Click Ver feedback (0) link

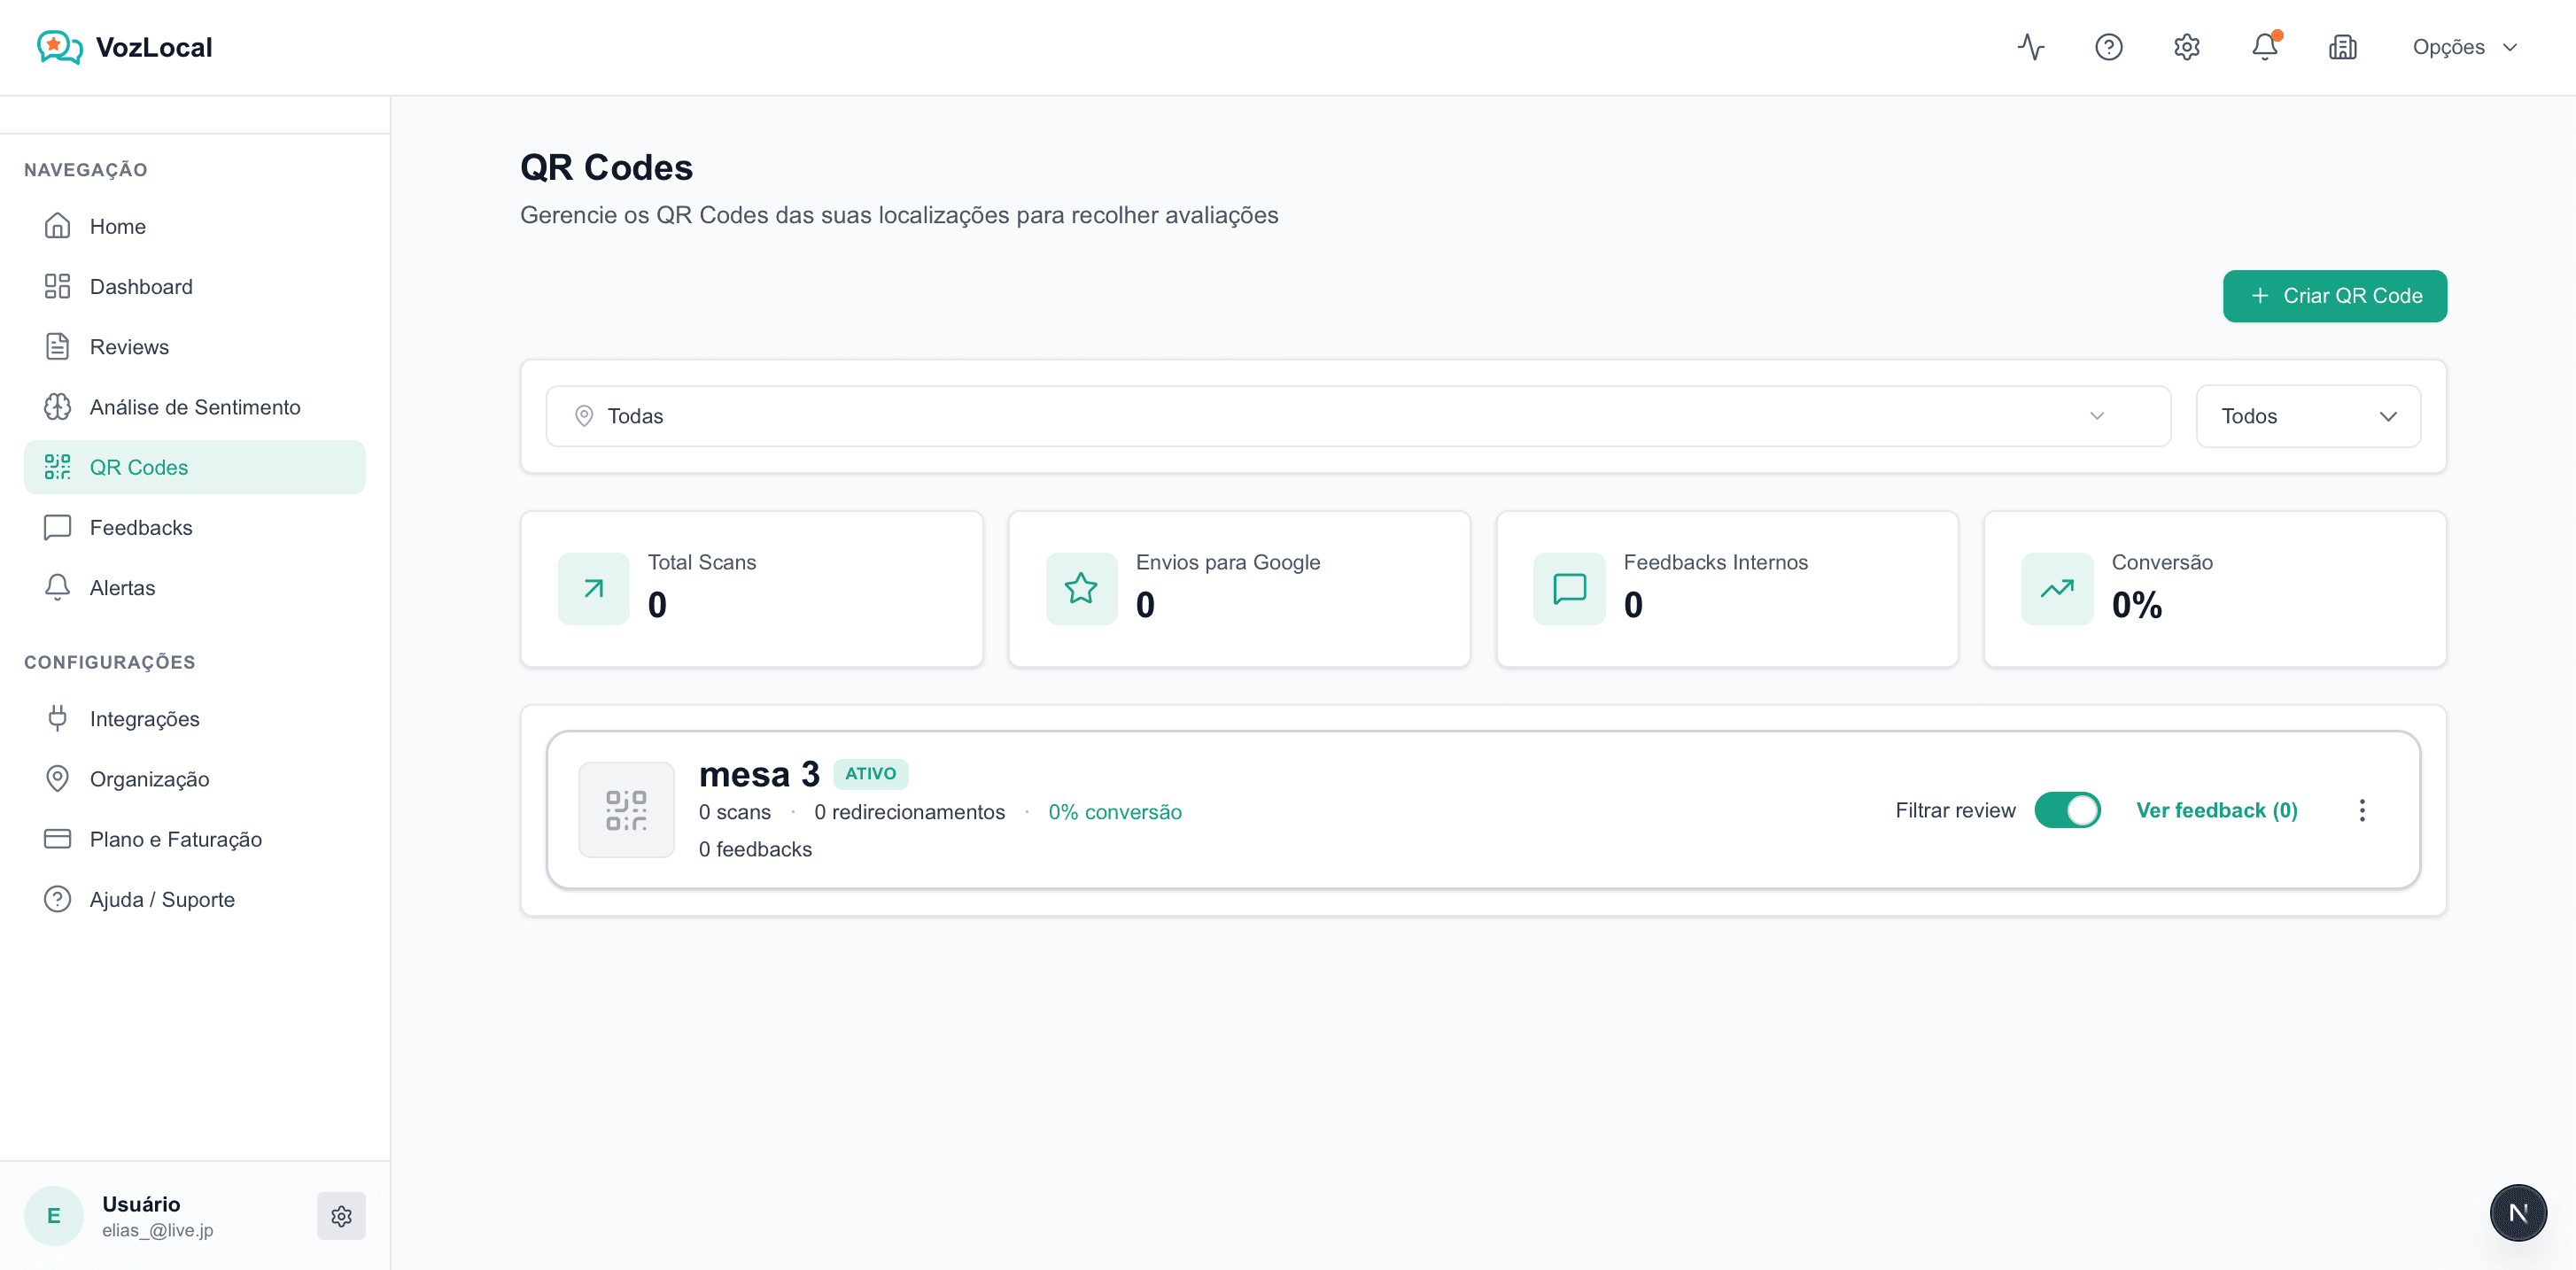point(2216,810)
